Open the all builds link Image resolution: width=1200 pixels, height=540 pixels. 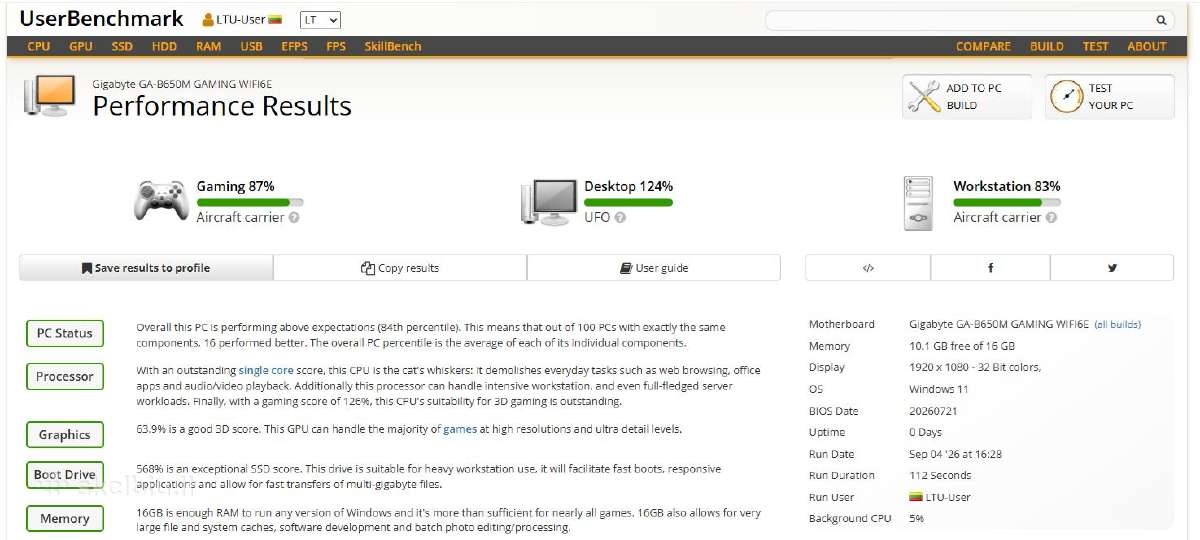[x=1118, y=324]
